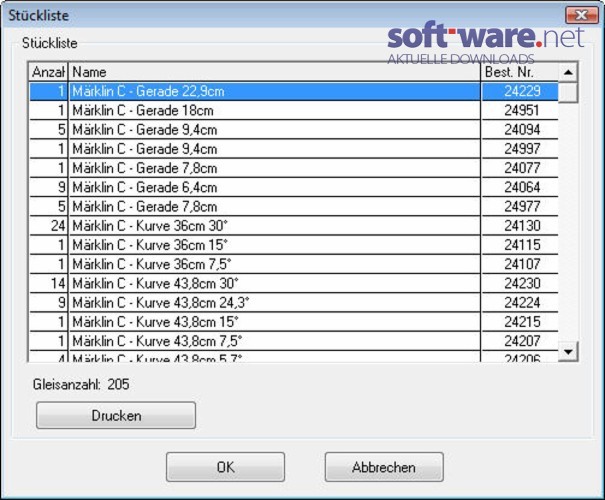The image size is (605, 500).
Task: Click order number cell 24215
Action: [520, 322]
